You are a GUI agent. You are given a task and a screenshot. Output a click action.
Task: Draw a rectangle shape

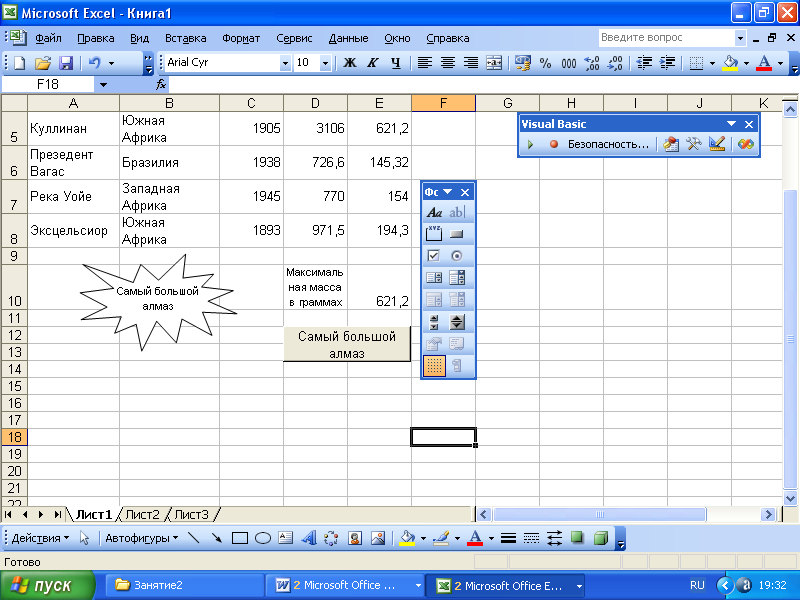239,538
